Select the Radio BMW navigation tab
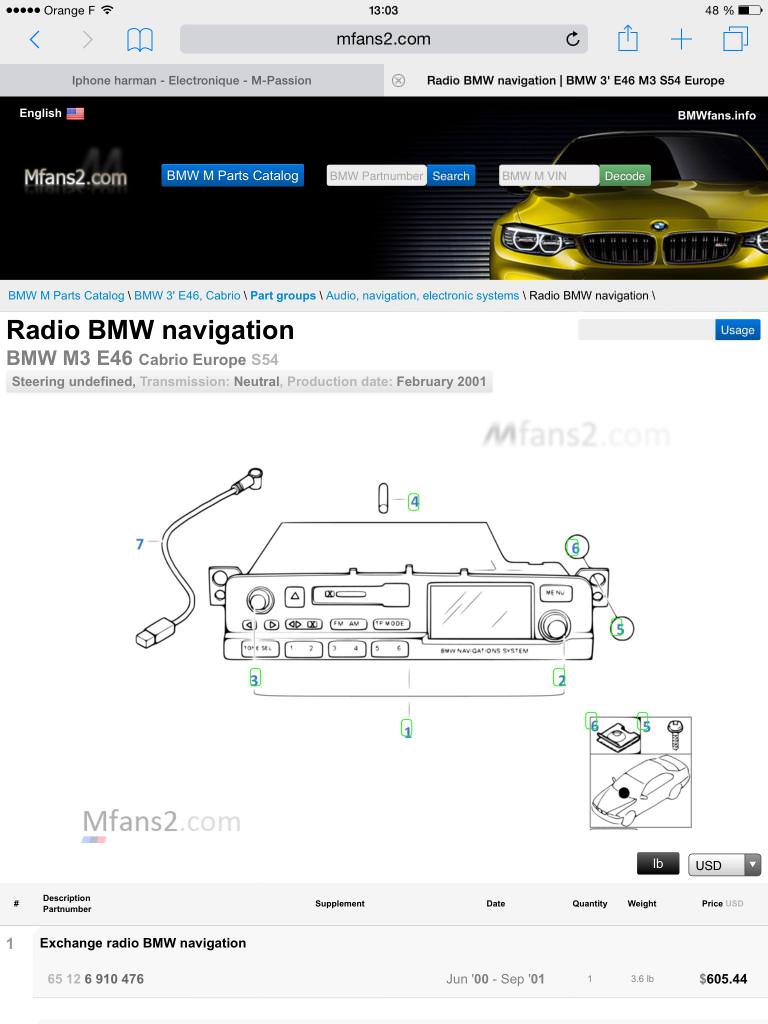Image resolution: width=768 pixels, height=1024 pixels. click(x=575, y=80)
